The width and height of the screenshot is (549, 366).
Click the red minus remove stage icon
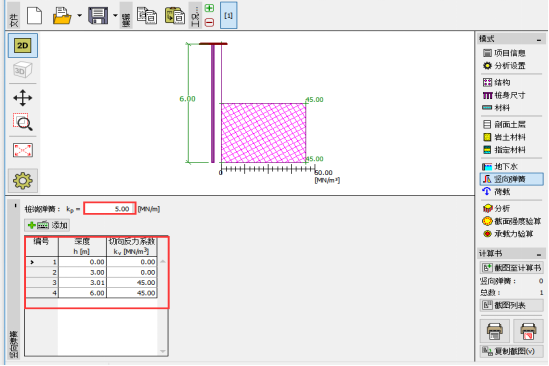tap(209, 23)
